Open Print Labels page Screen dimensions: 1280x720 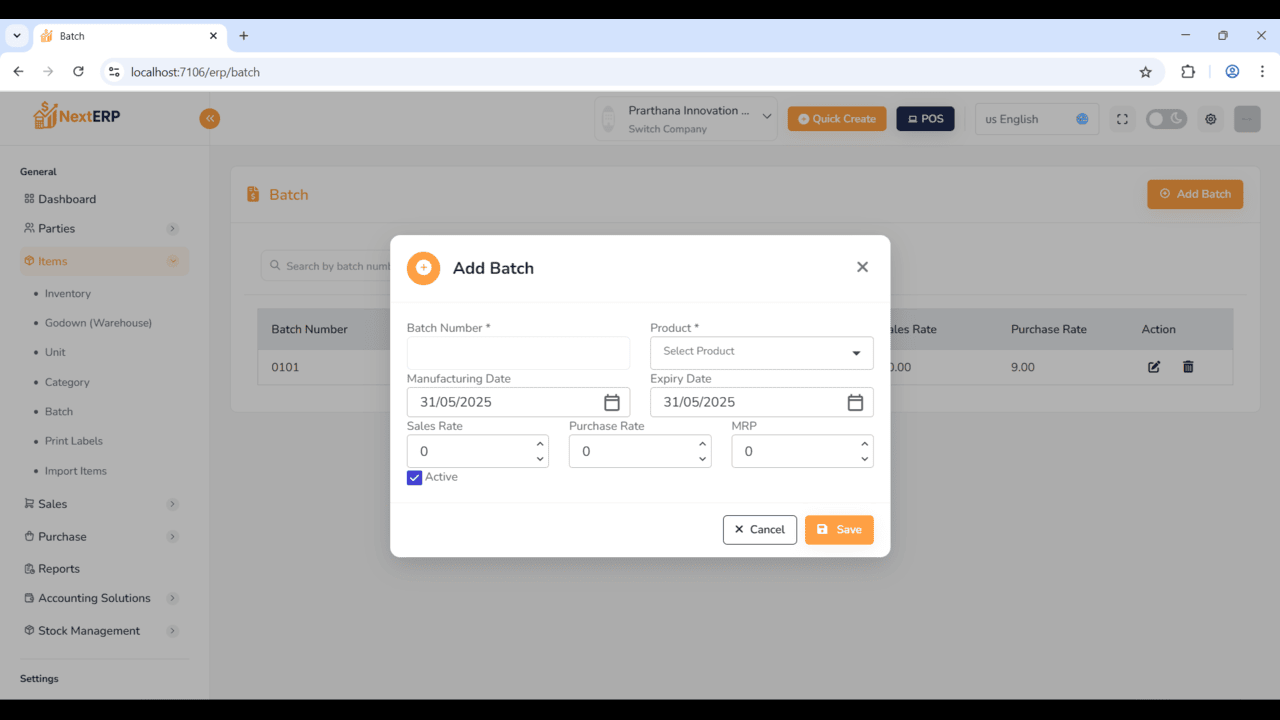point(74,441)
